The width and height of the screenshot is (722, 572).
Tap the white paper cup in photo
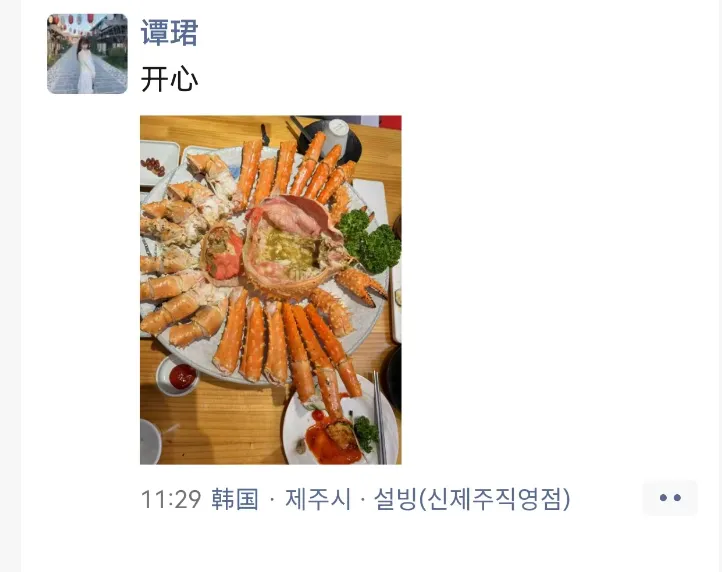click(x=337, y=136)
